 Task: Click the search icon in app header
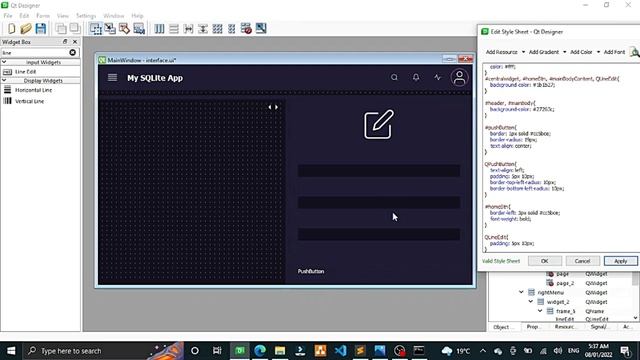tap(394, 77)
